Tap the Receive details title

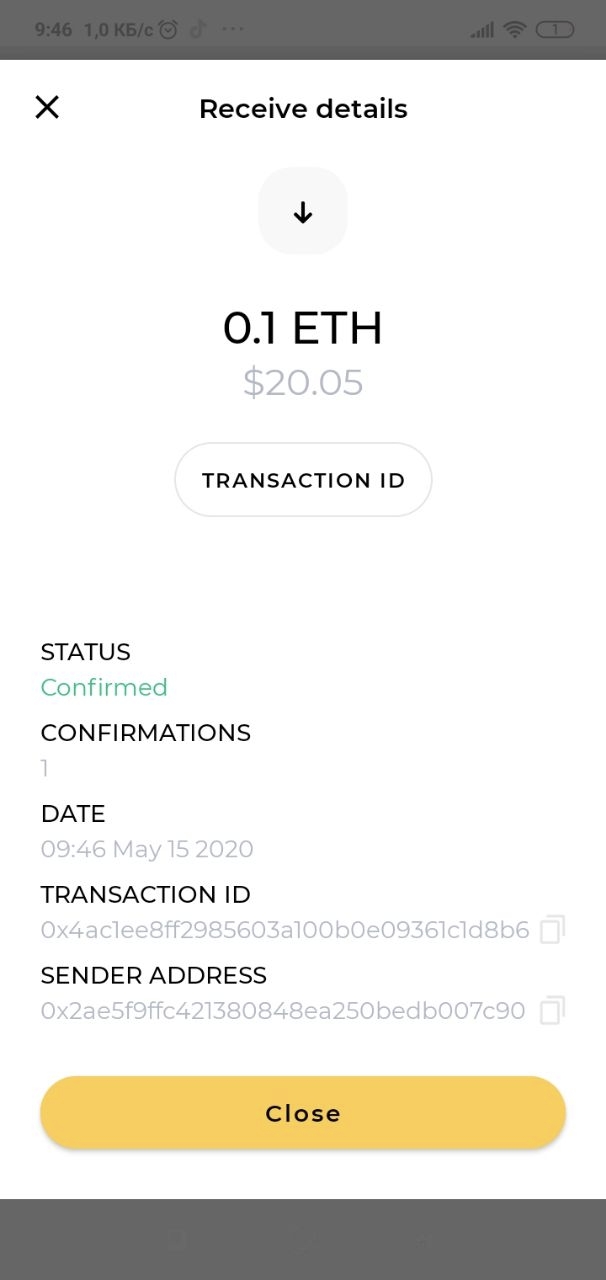click(303, 108)
